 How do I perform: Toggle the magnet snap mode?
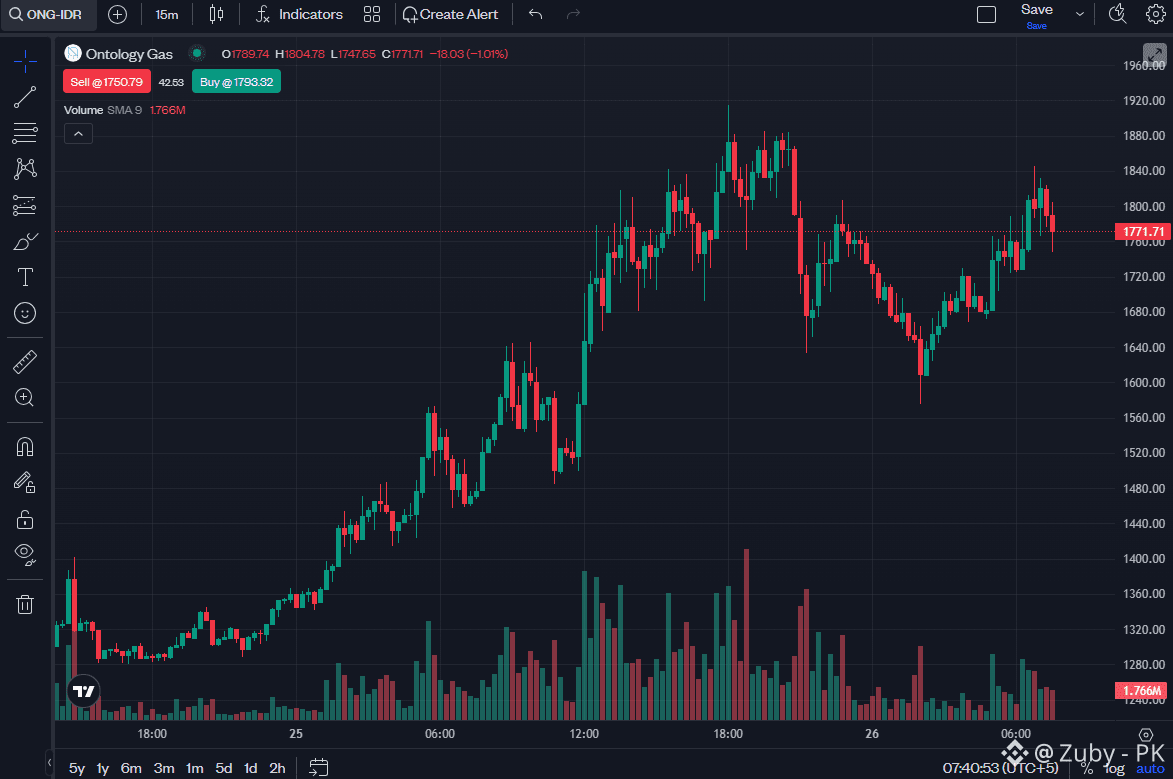pos(25,447)
